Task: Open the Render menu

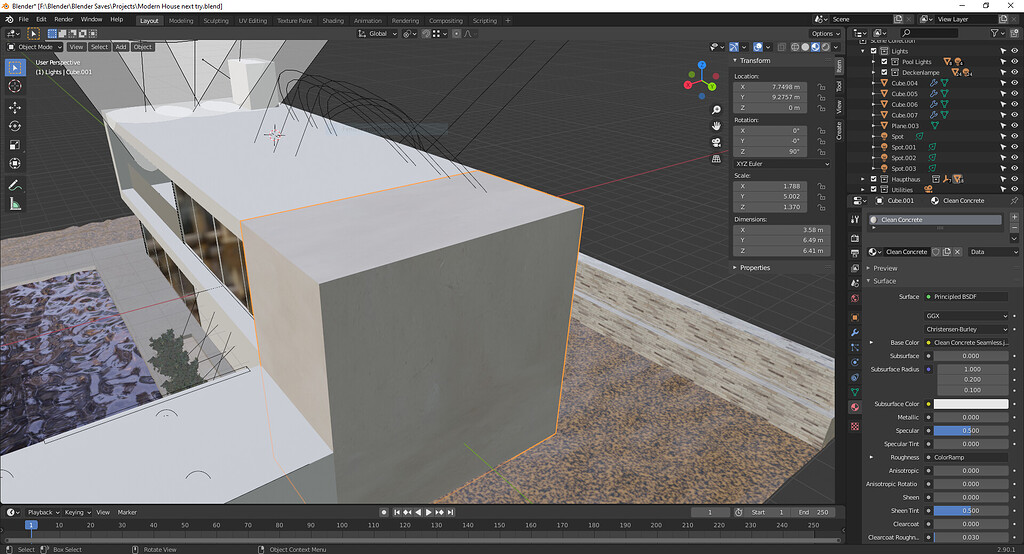Action: tap(63, 20)
